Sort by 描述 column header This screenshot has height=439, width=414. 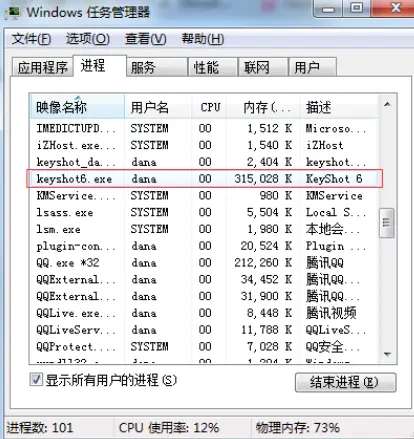(339, 107)
